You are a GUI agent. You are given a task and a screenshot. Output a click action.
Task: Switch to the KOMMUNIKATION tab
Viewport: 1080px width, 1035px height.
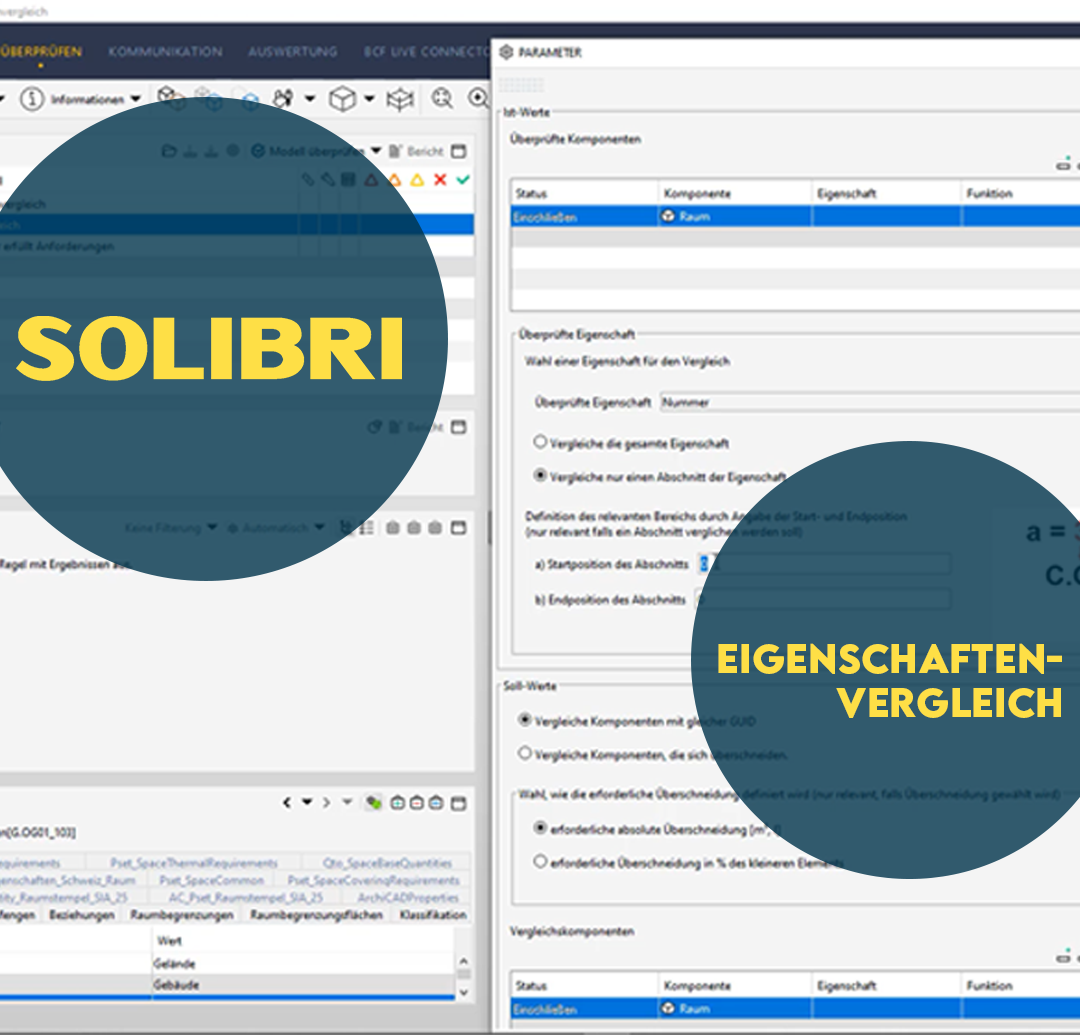pyautogui.click(x=165, y=52)
